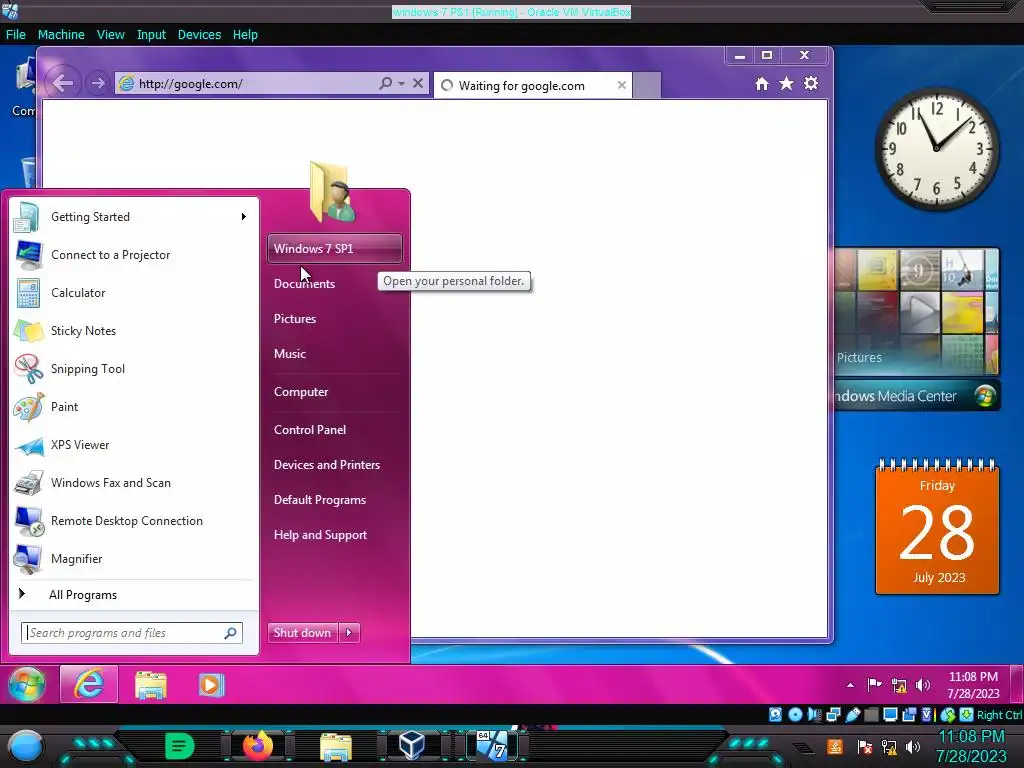Open the Windows 7 SP1 personal folder
This screenshot has height=768, width=1024.
334,248
